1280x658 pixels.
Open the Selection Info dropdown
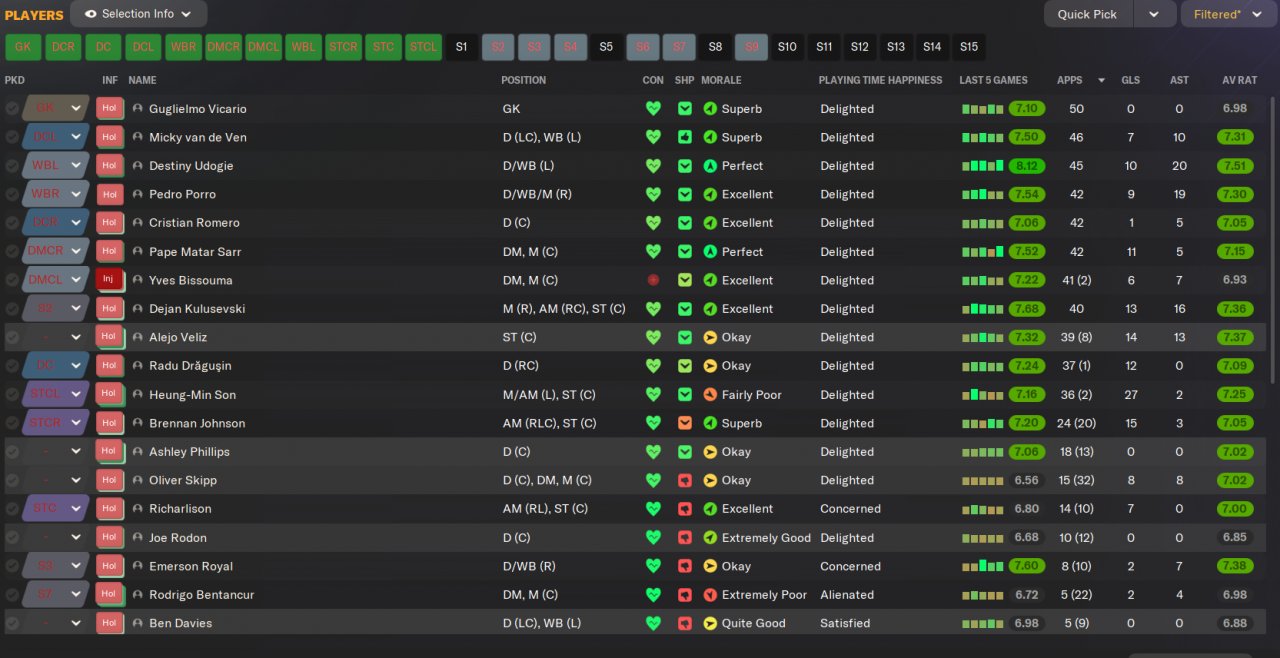pyautogui.click(x=139, y=14)
